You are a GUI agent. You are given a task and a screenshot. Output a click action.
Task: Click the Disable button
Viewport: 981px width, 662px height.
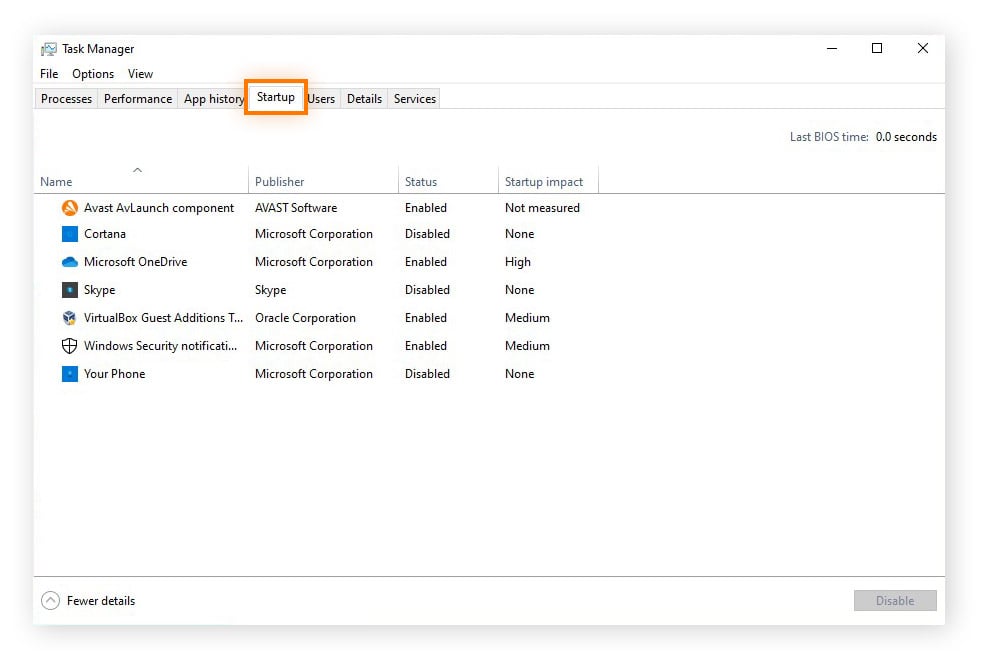coord(895,601)
